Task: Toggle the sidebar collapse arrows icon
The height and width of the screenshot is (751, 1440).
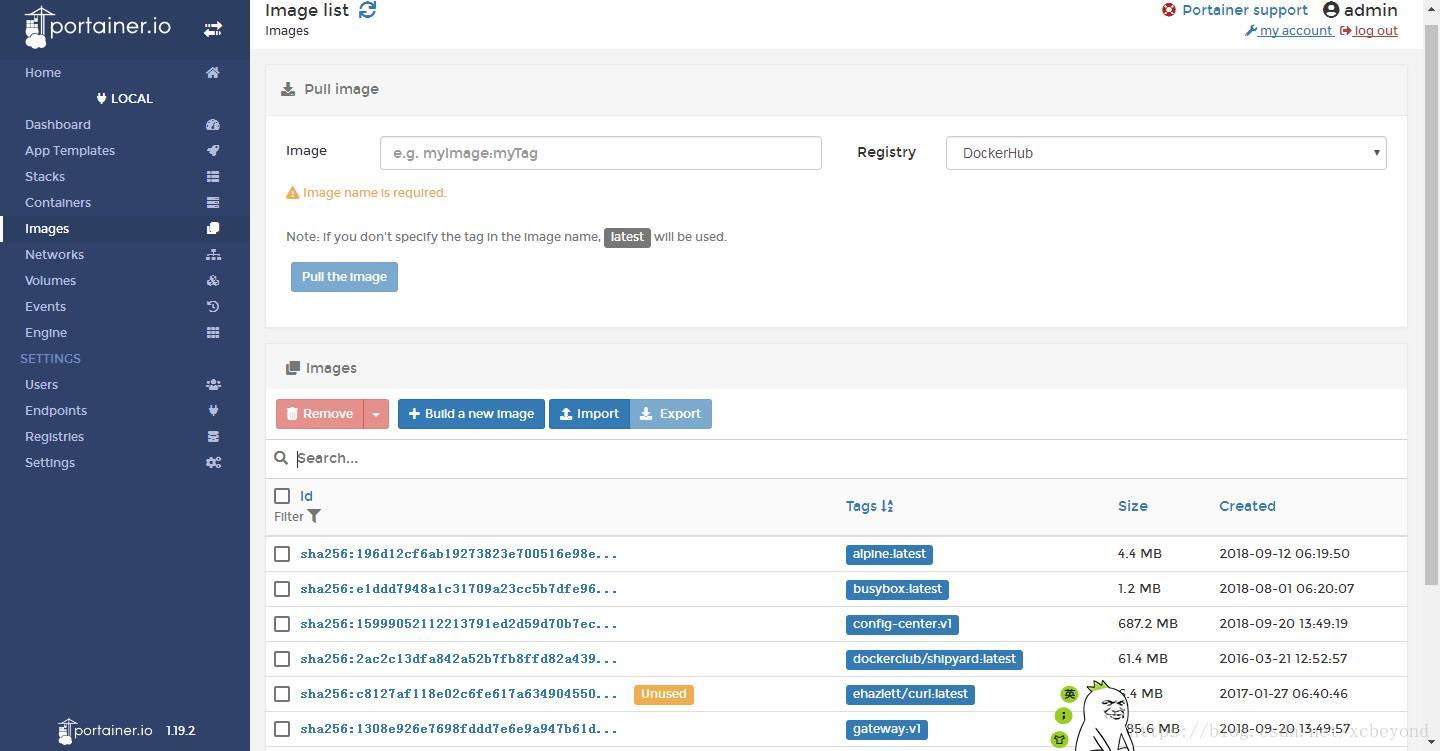Action: pyautogui.click(x=213, y=29)
